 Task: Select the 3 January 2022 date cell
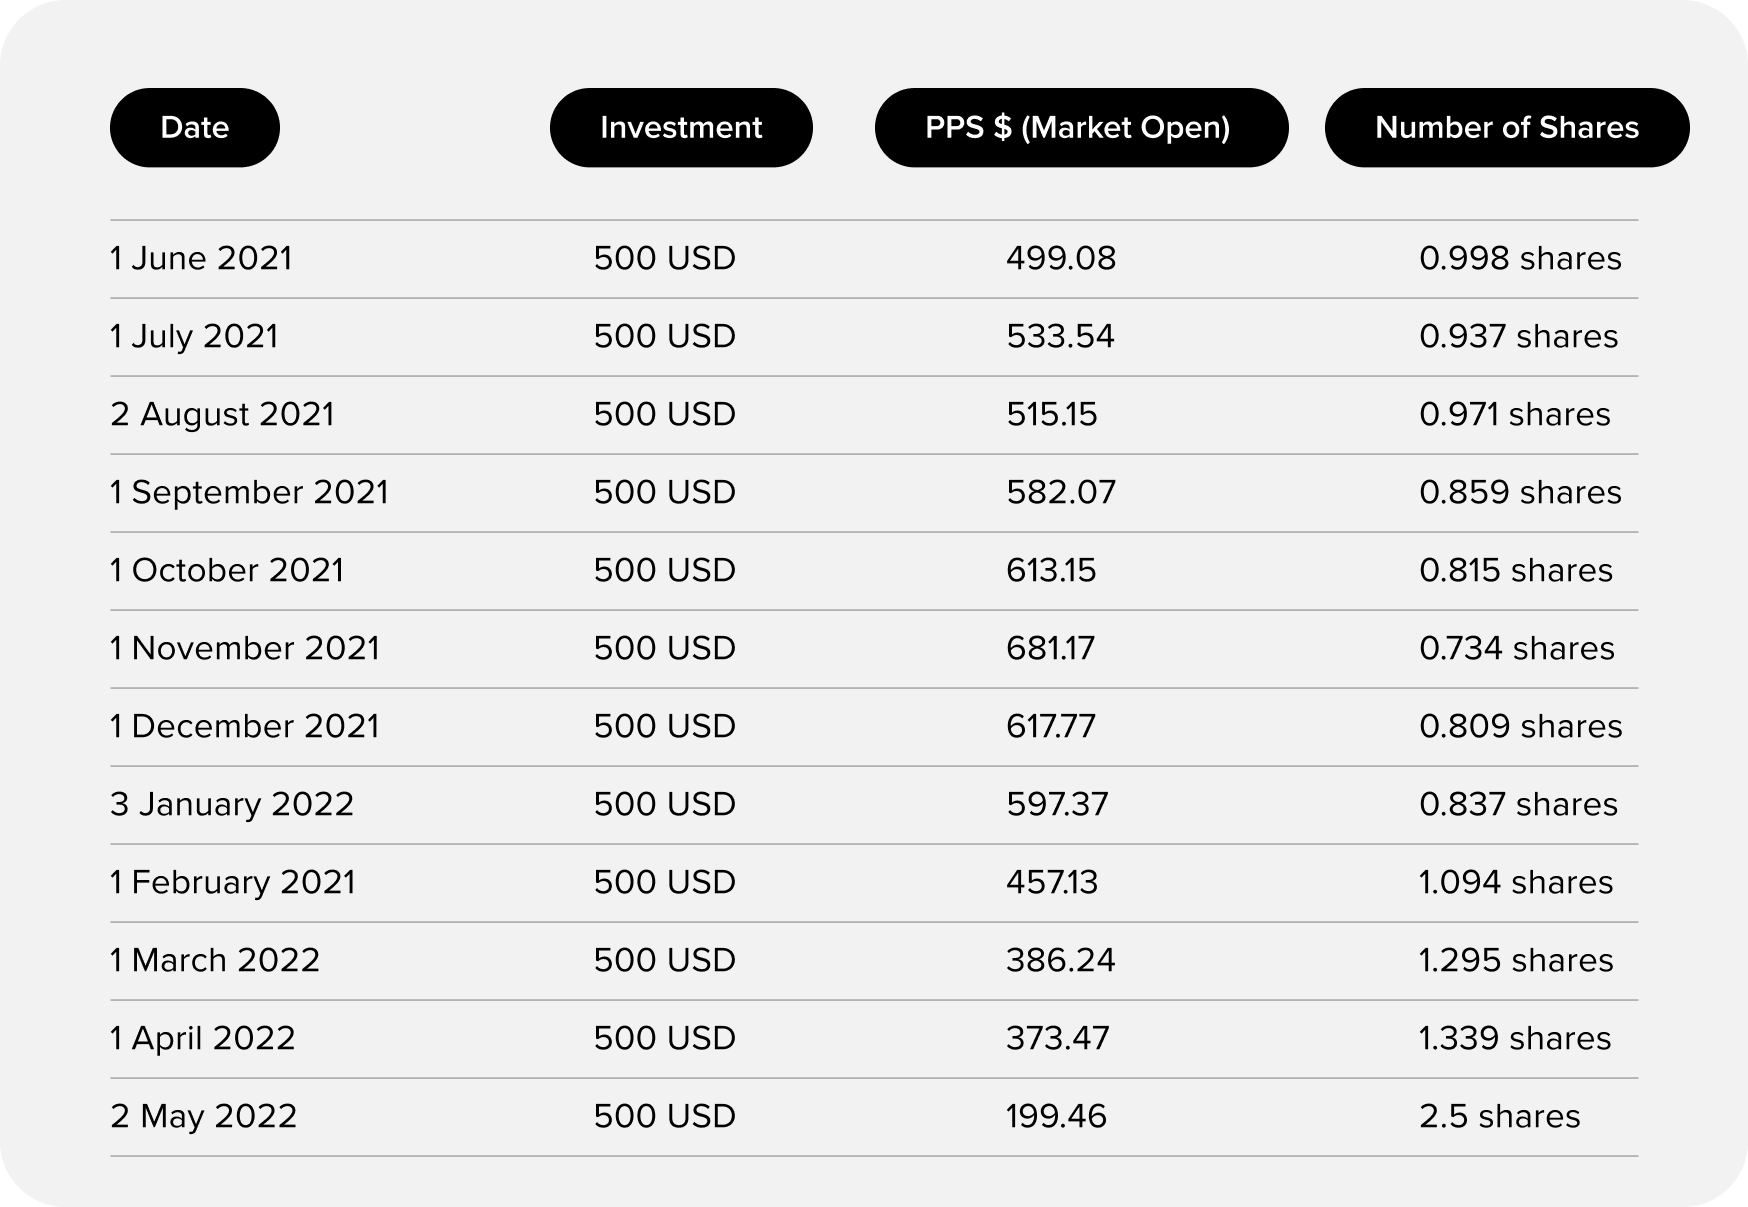tap(232, 804)
